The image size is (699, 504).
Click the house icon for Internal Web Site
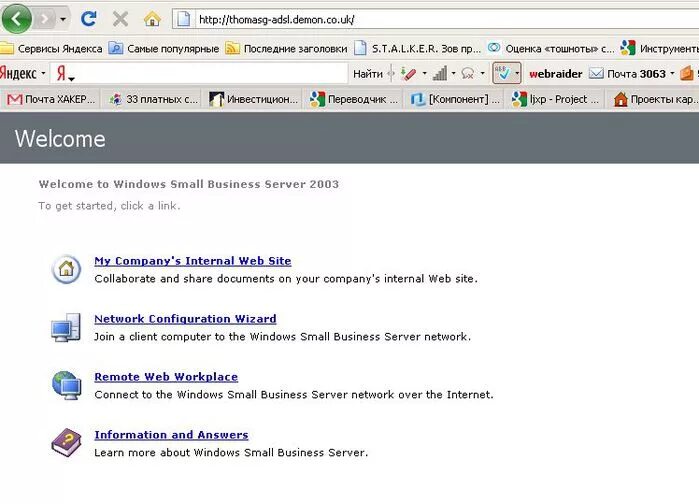tap(66, 269)
